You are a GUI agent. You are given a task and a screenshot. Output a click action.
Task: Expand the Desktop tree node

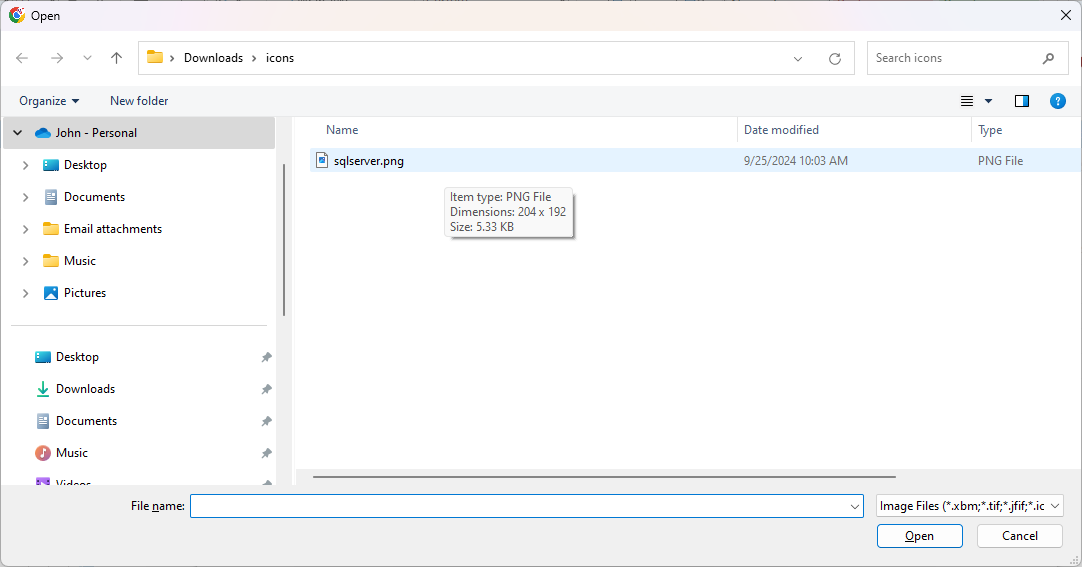pos(25,165)
